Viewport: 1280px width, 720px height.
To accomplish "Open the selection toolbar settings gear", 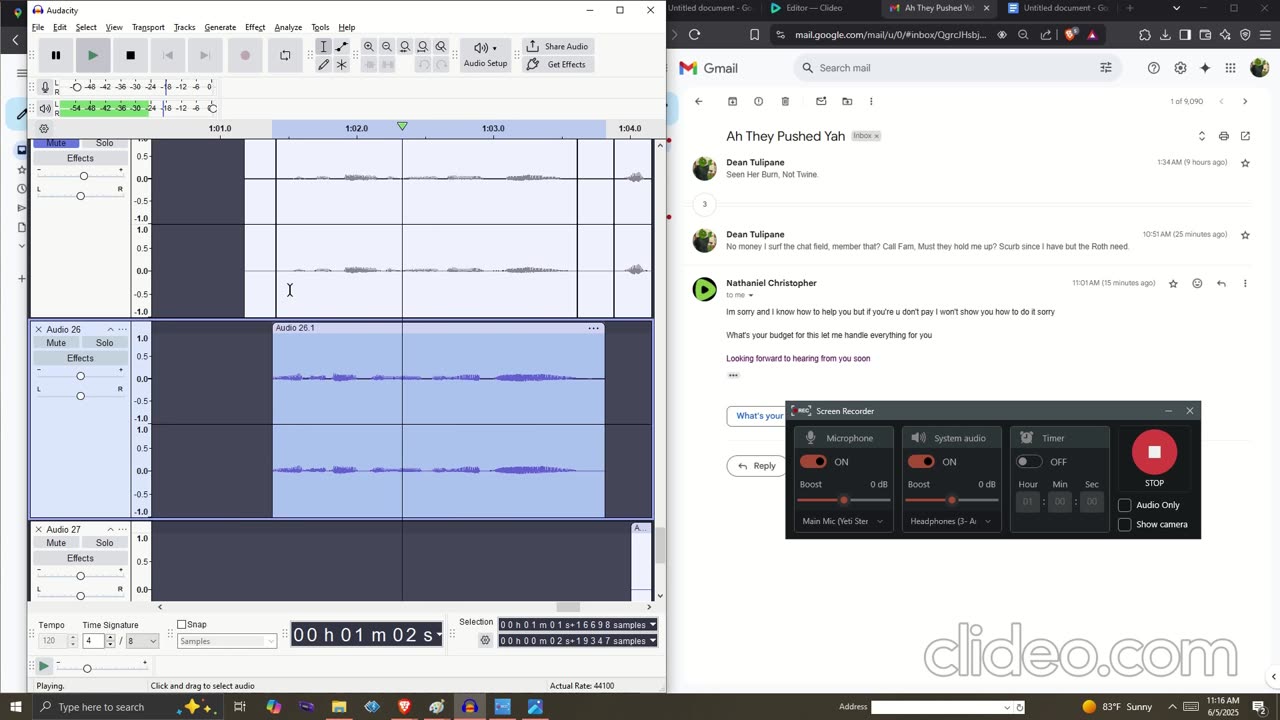I will pos(485,641).
